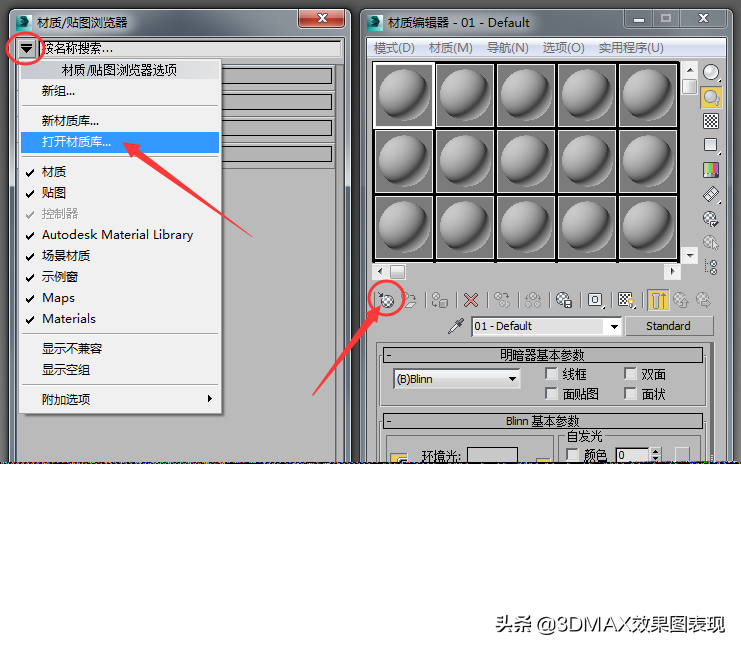Image resolution: width=741 pixels, height=650 pixels.
Task: Choose 新组... in the menu
Action: pyautogui.click(x=120, y=91)
